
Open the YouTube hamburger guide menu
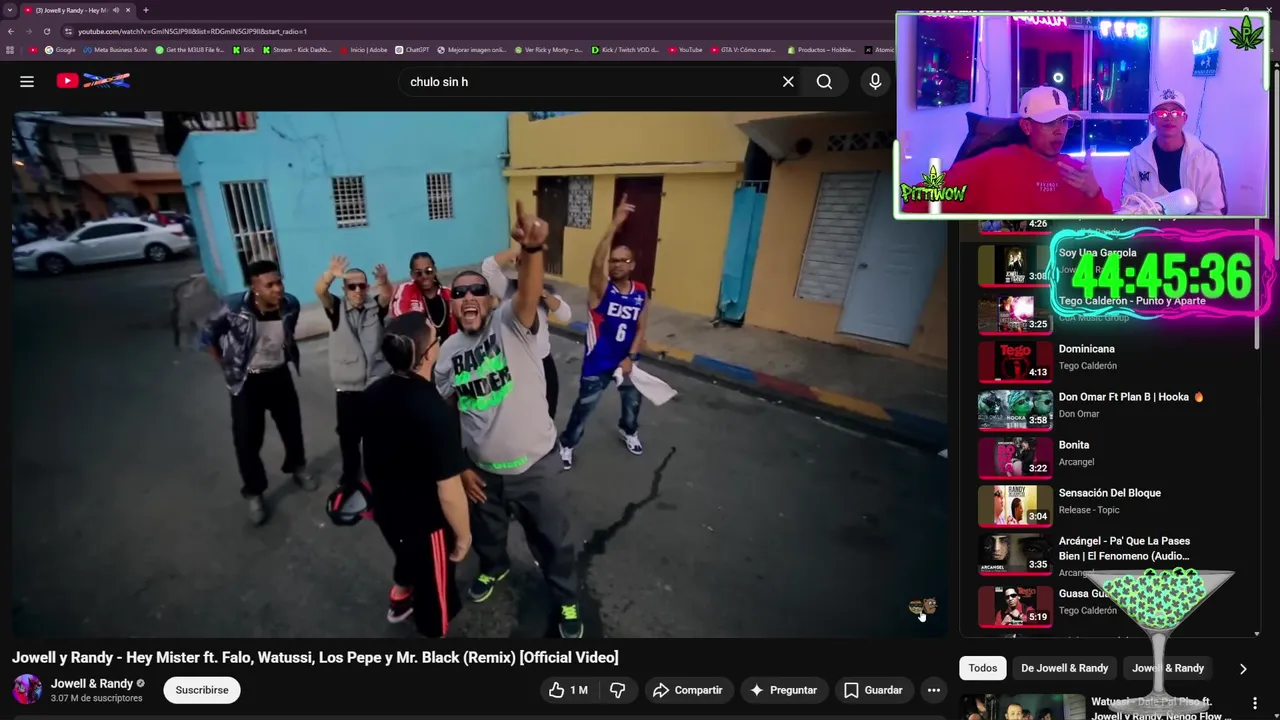tap(27, 82)
